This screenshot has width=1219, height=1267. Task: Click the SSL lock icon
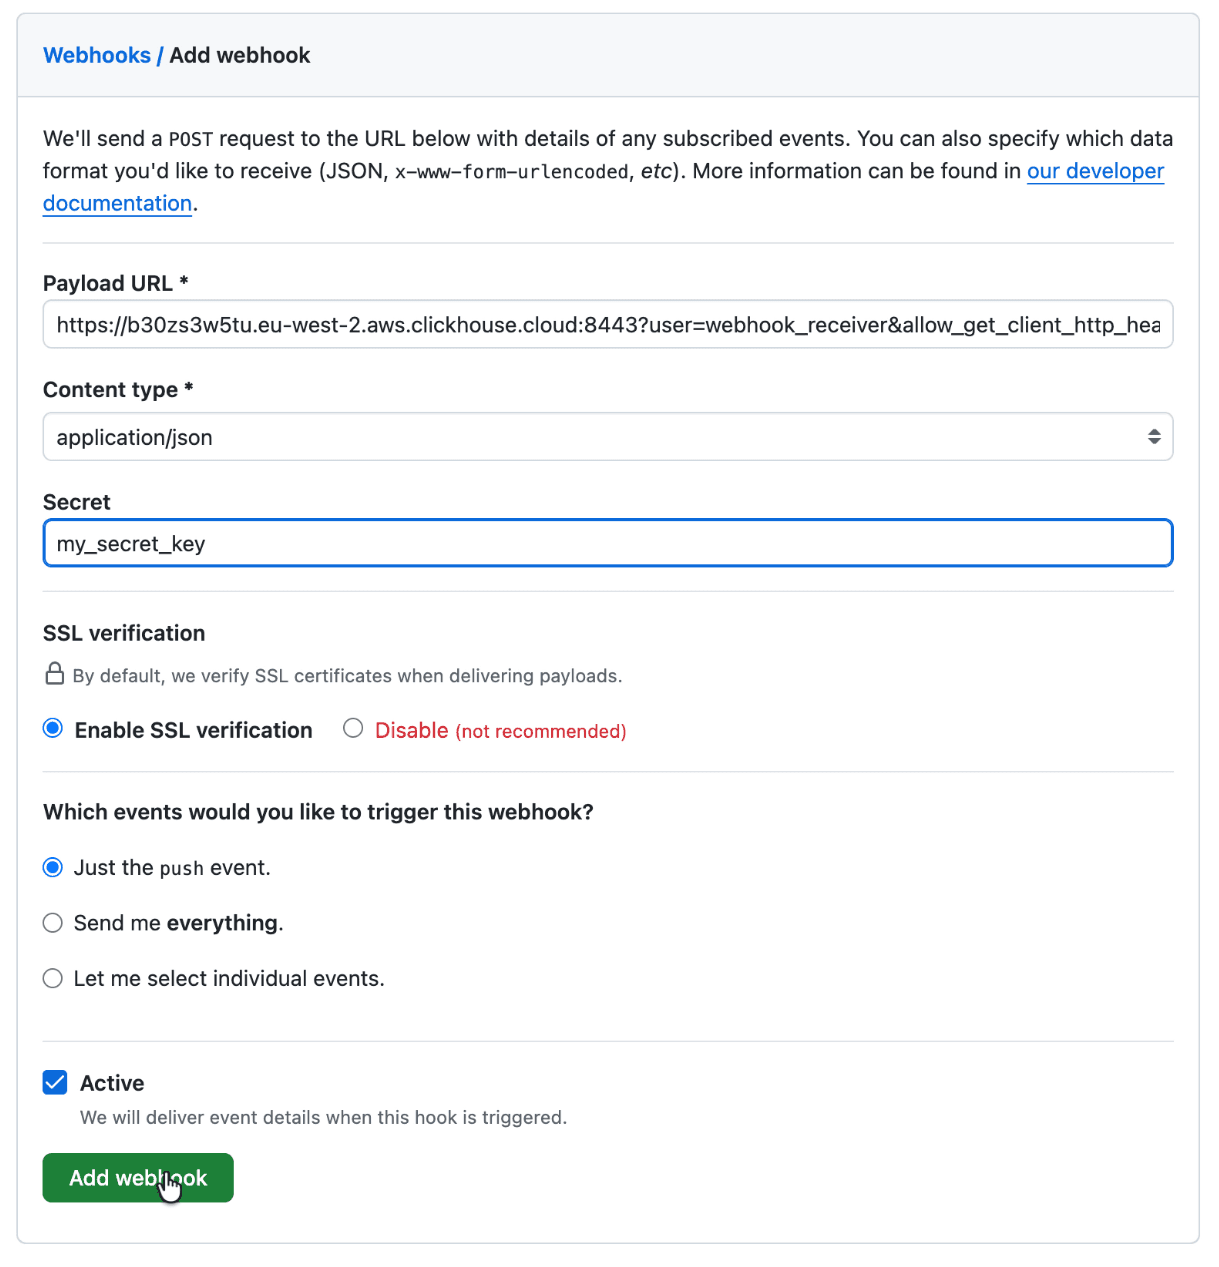[55, 675]
